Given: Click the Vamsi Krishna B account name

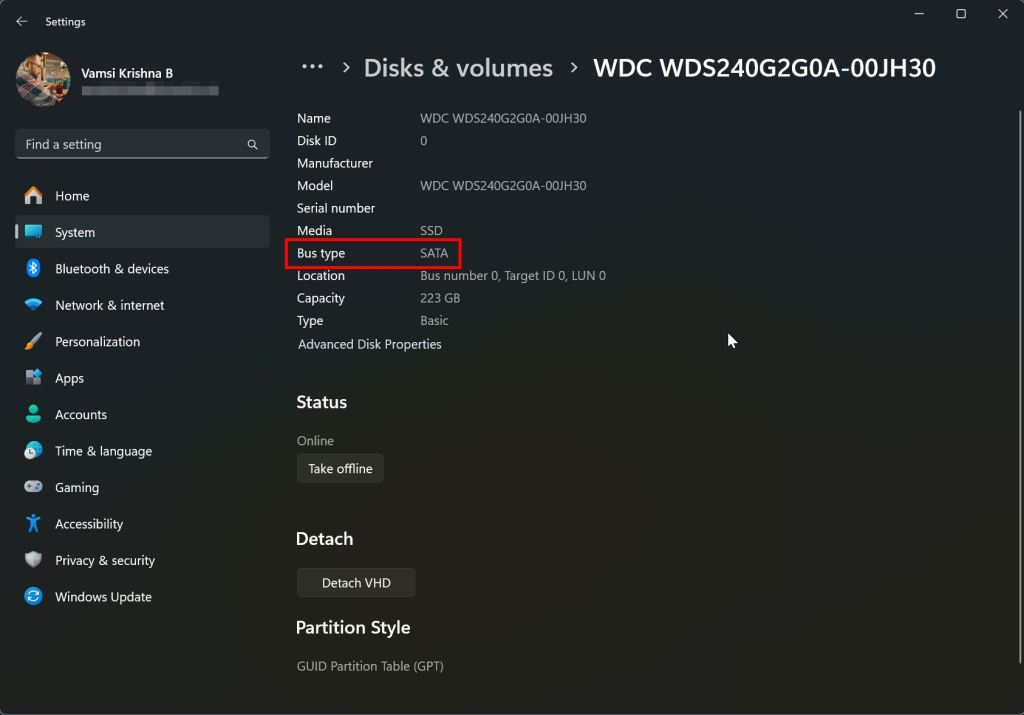Looking at the screenshot, I should click(x=127, y=73).
